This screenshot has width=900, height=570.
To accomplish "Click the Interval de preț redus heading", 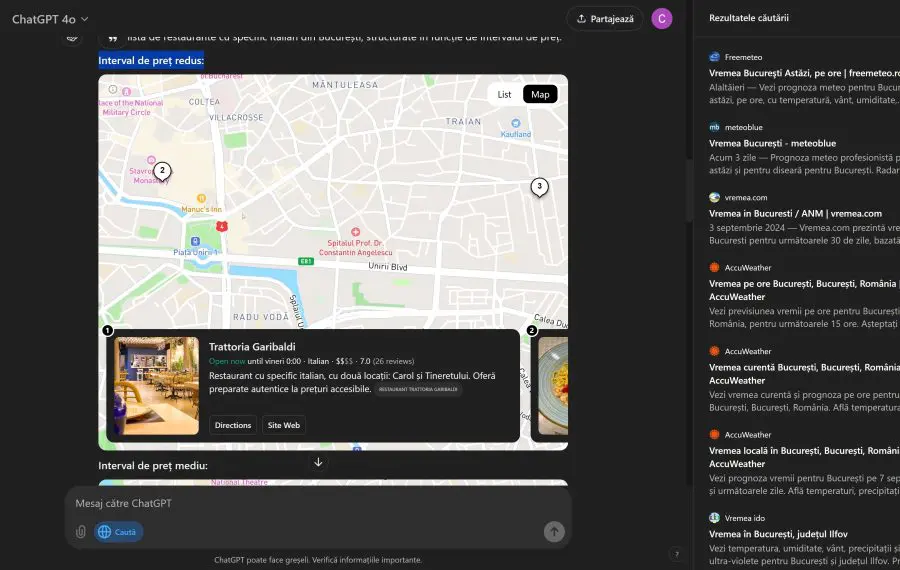I will [x=151, y=60].
